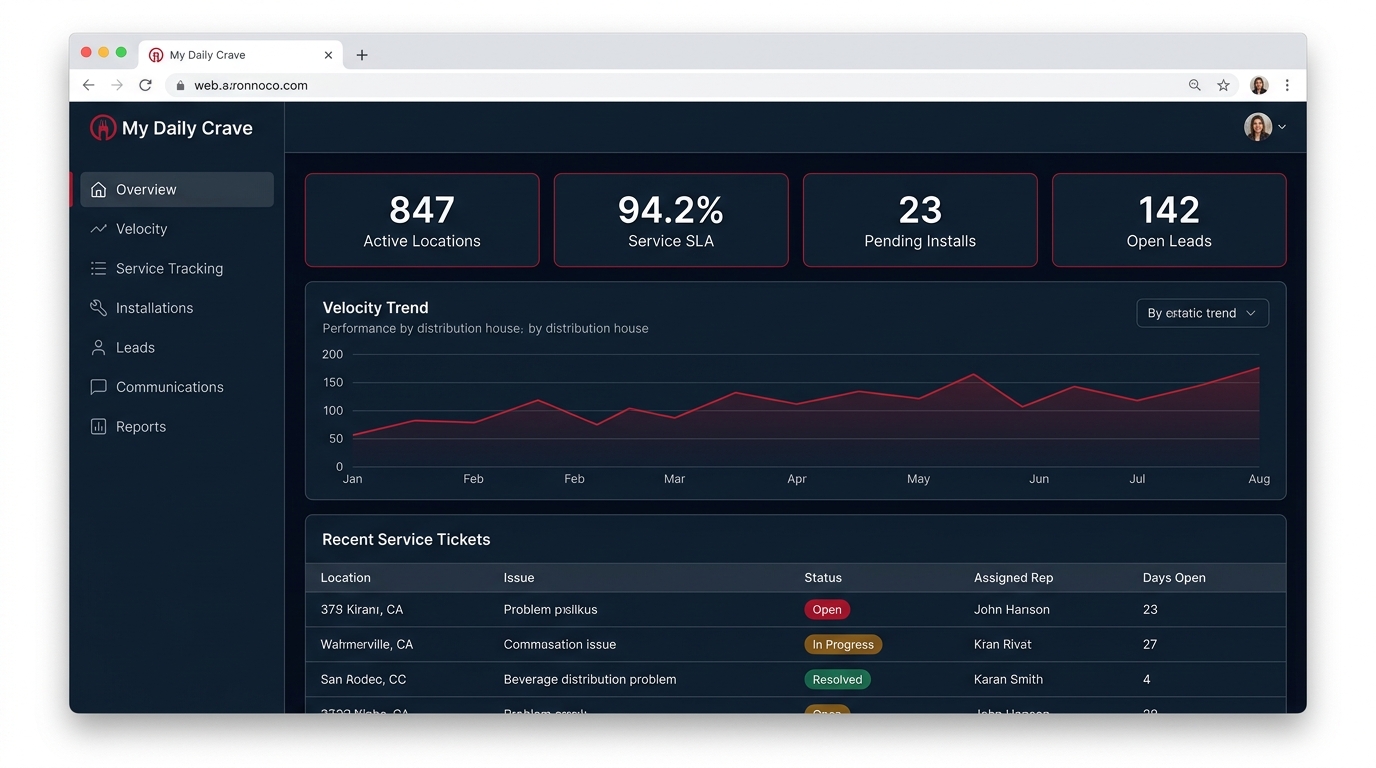Click the zoom magnifier in address bar

pyautogui.click(x=1194, y=85)
